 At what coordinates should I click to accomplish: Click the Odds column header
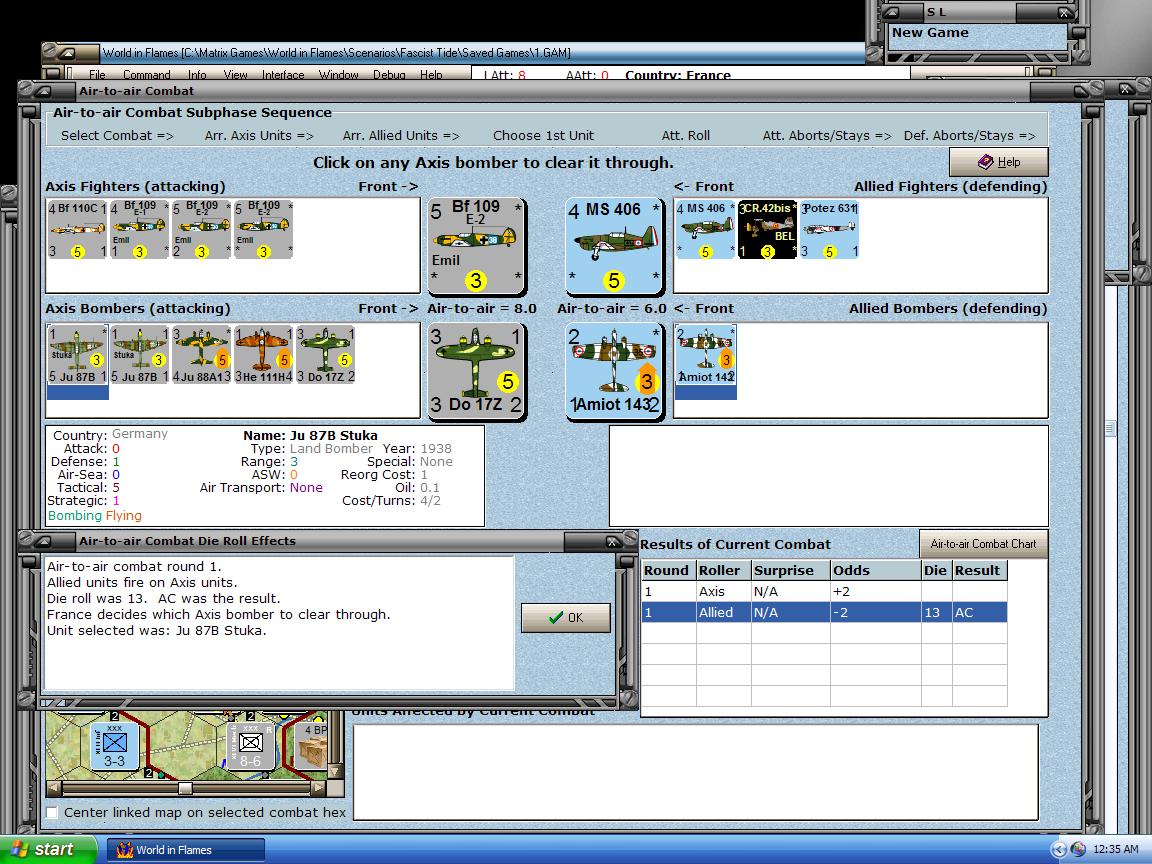point(875,570)
